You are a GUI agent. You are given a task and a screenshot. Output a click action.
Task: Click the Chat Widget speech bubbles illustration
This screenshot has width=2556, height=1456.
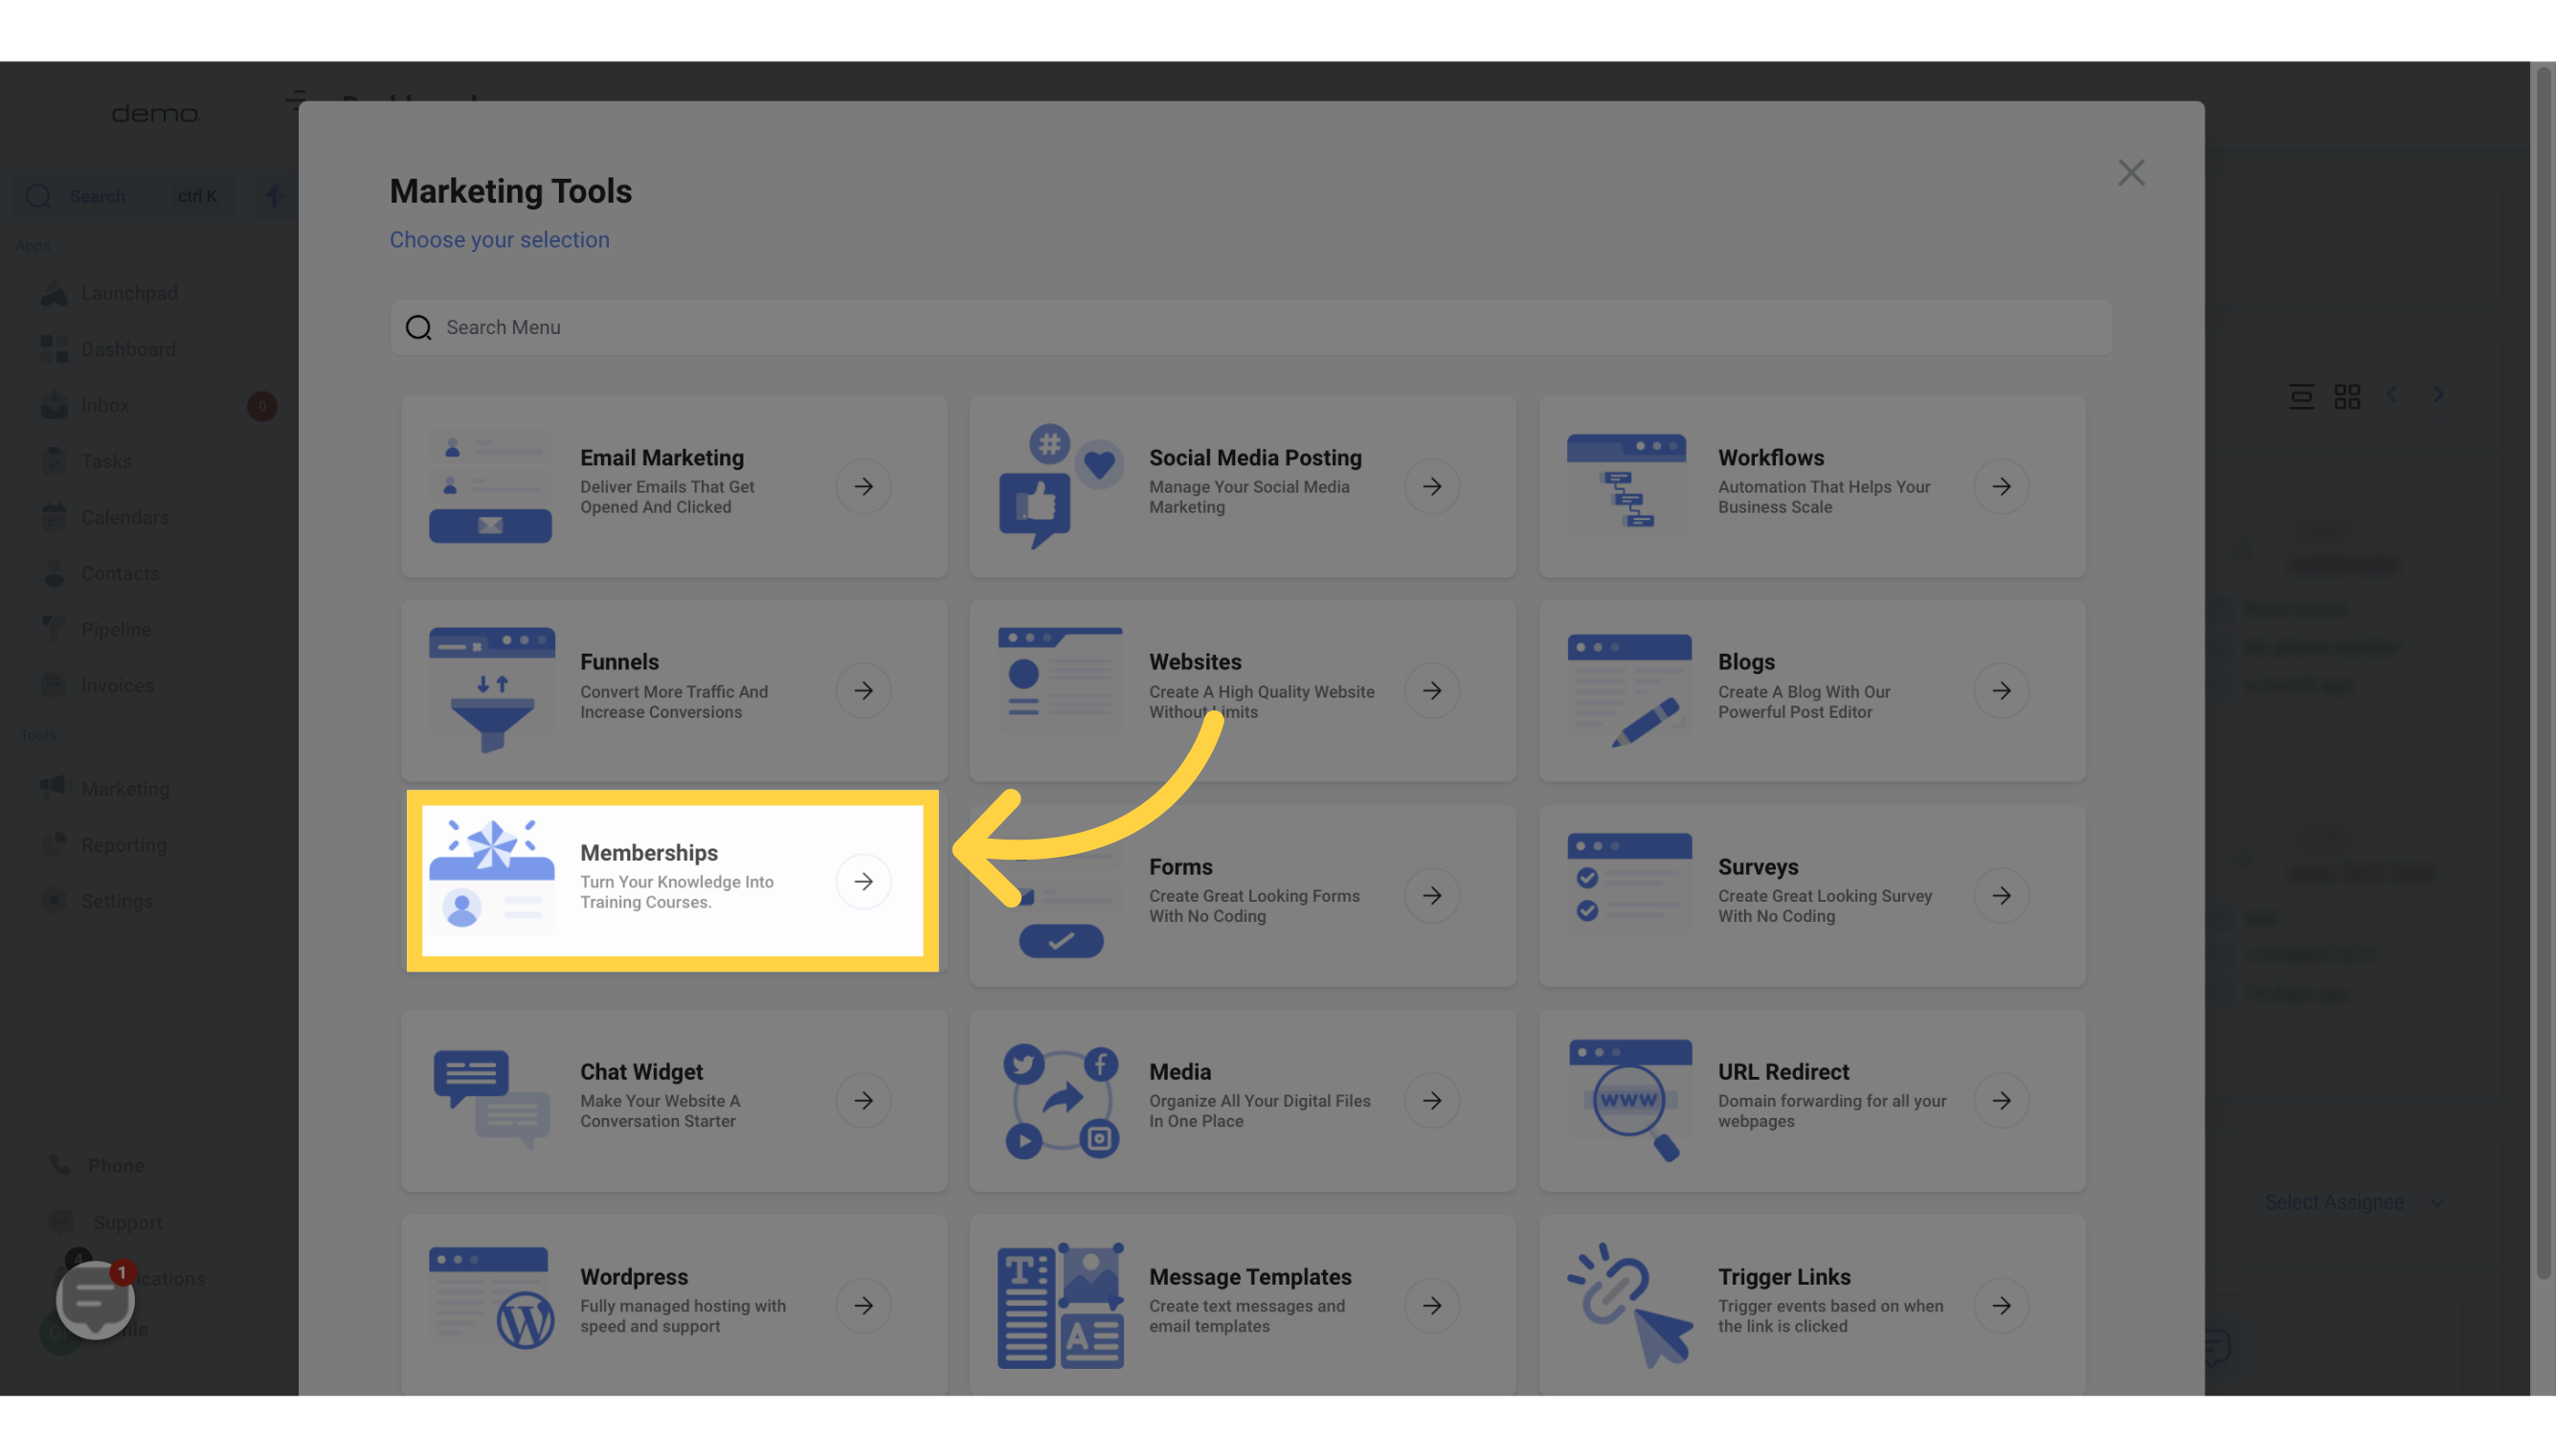point(491,1099)
